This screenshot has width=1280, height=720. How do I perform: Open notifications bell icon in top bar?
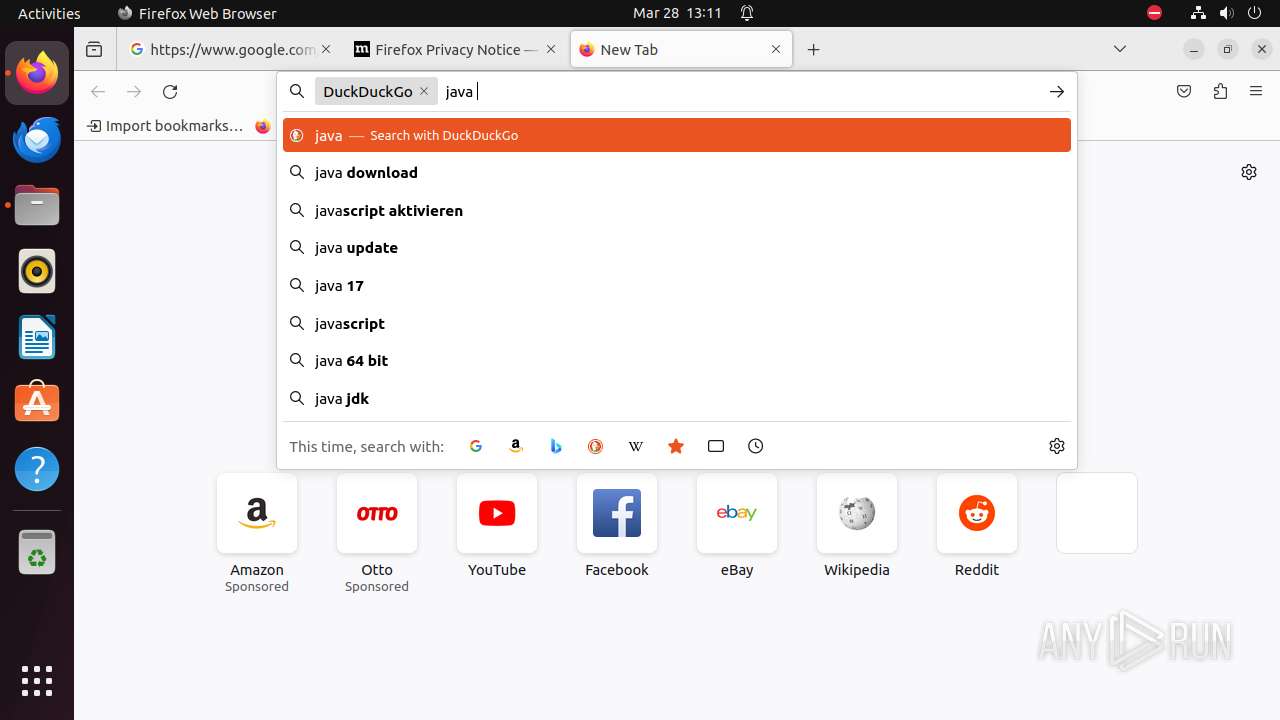click(x=747, y=13)
